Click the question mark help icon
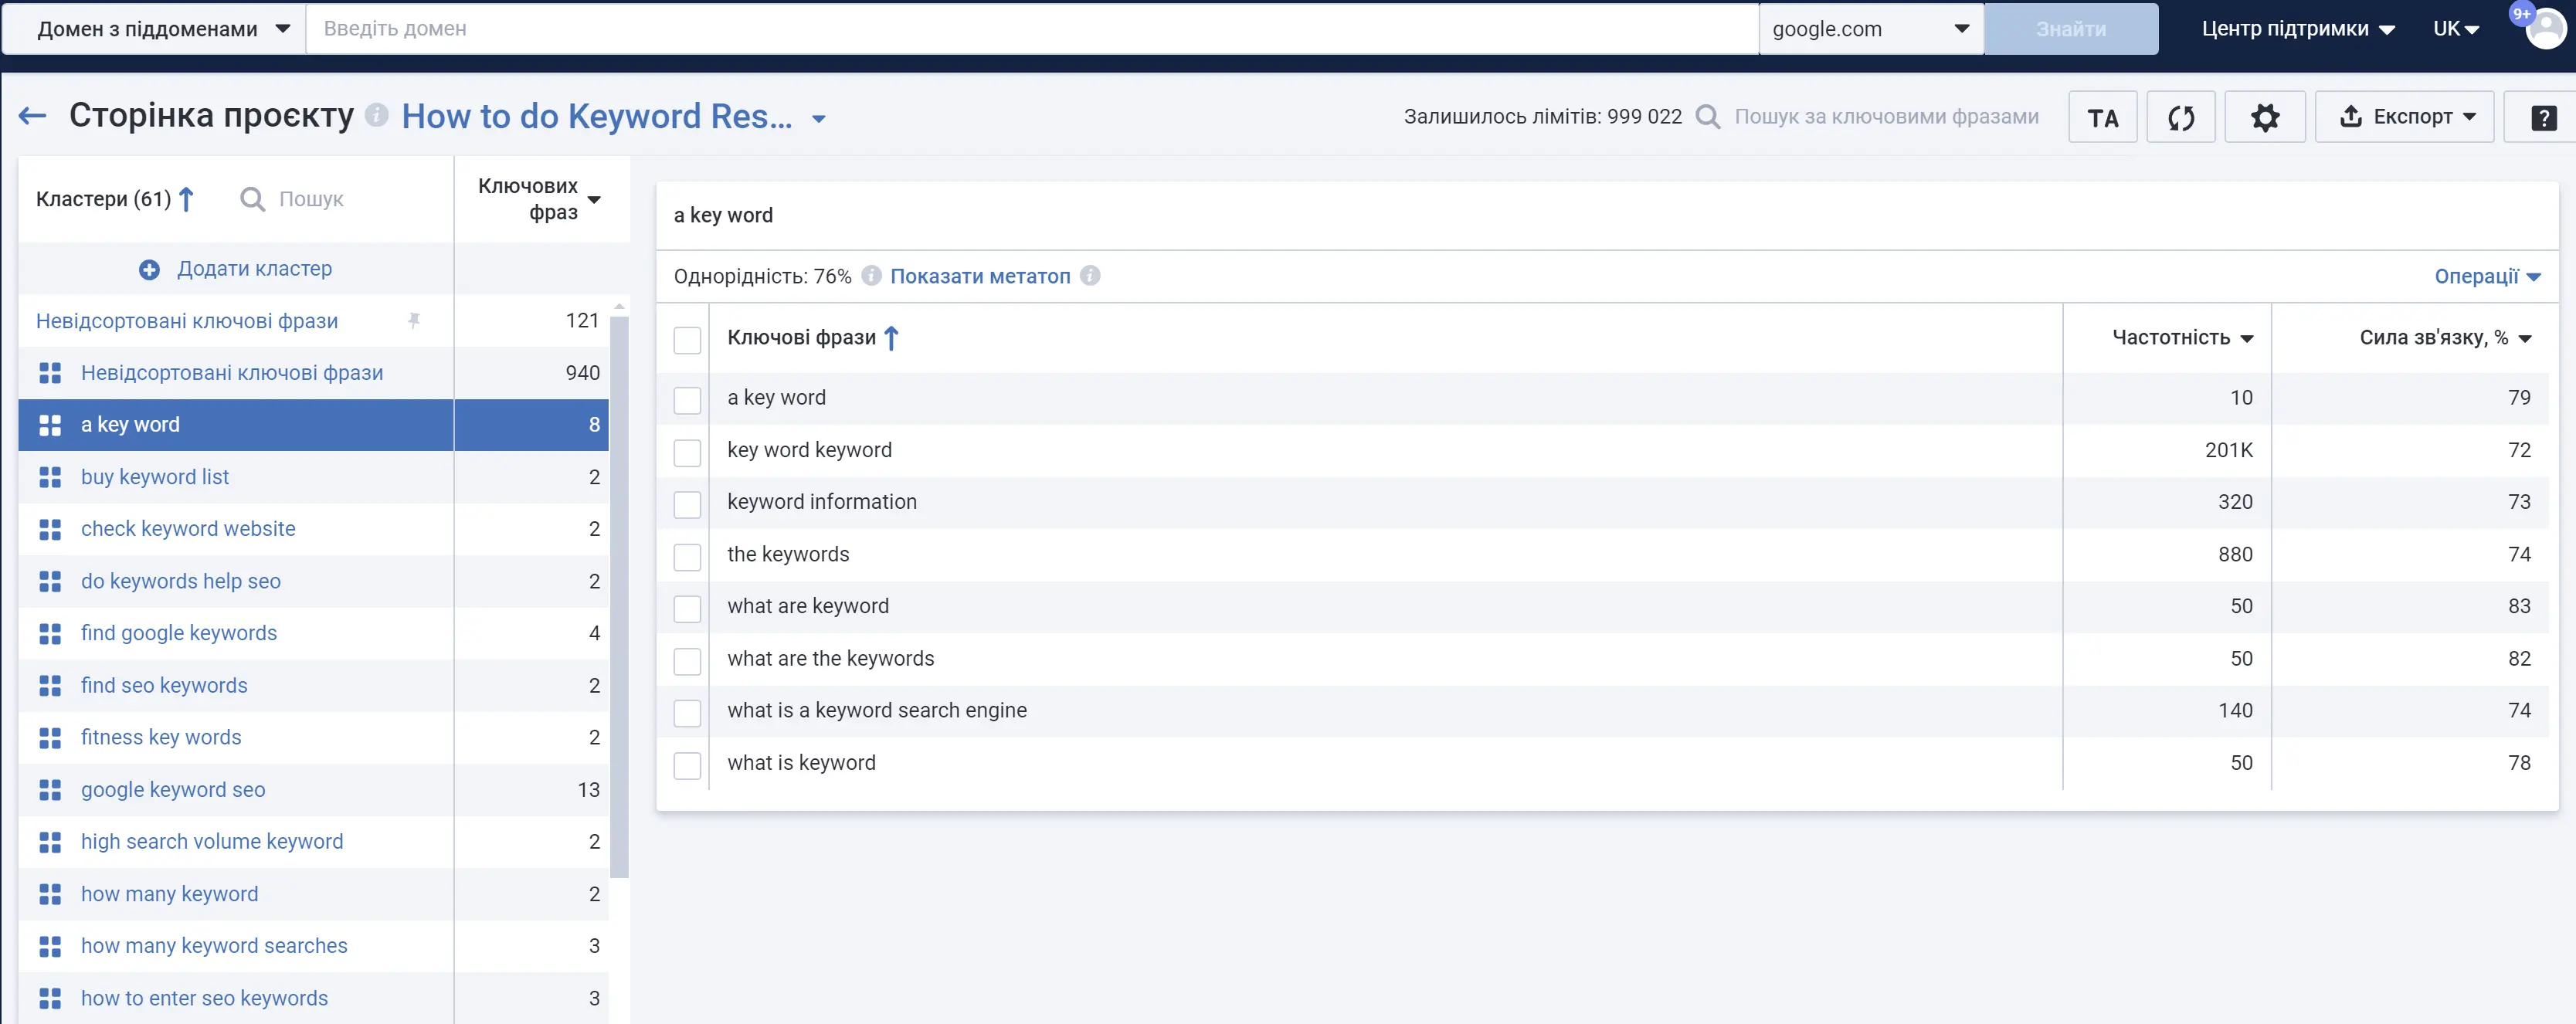 [x=2543, y=118]
